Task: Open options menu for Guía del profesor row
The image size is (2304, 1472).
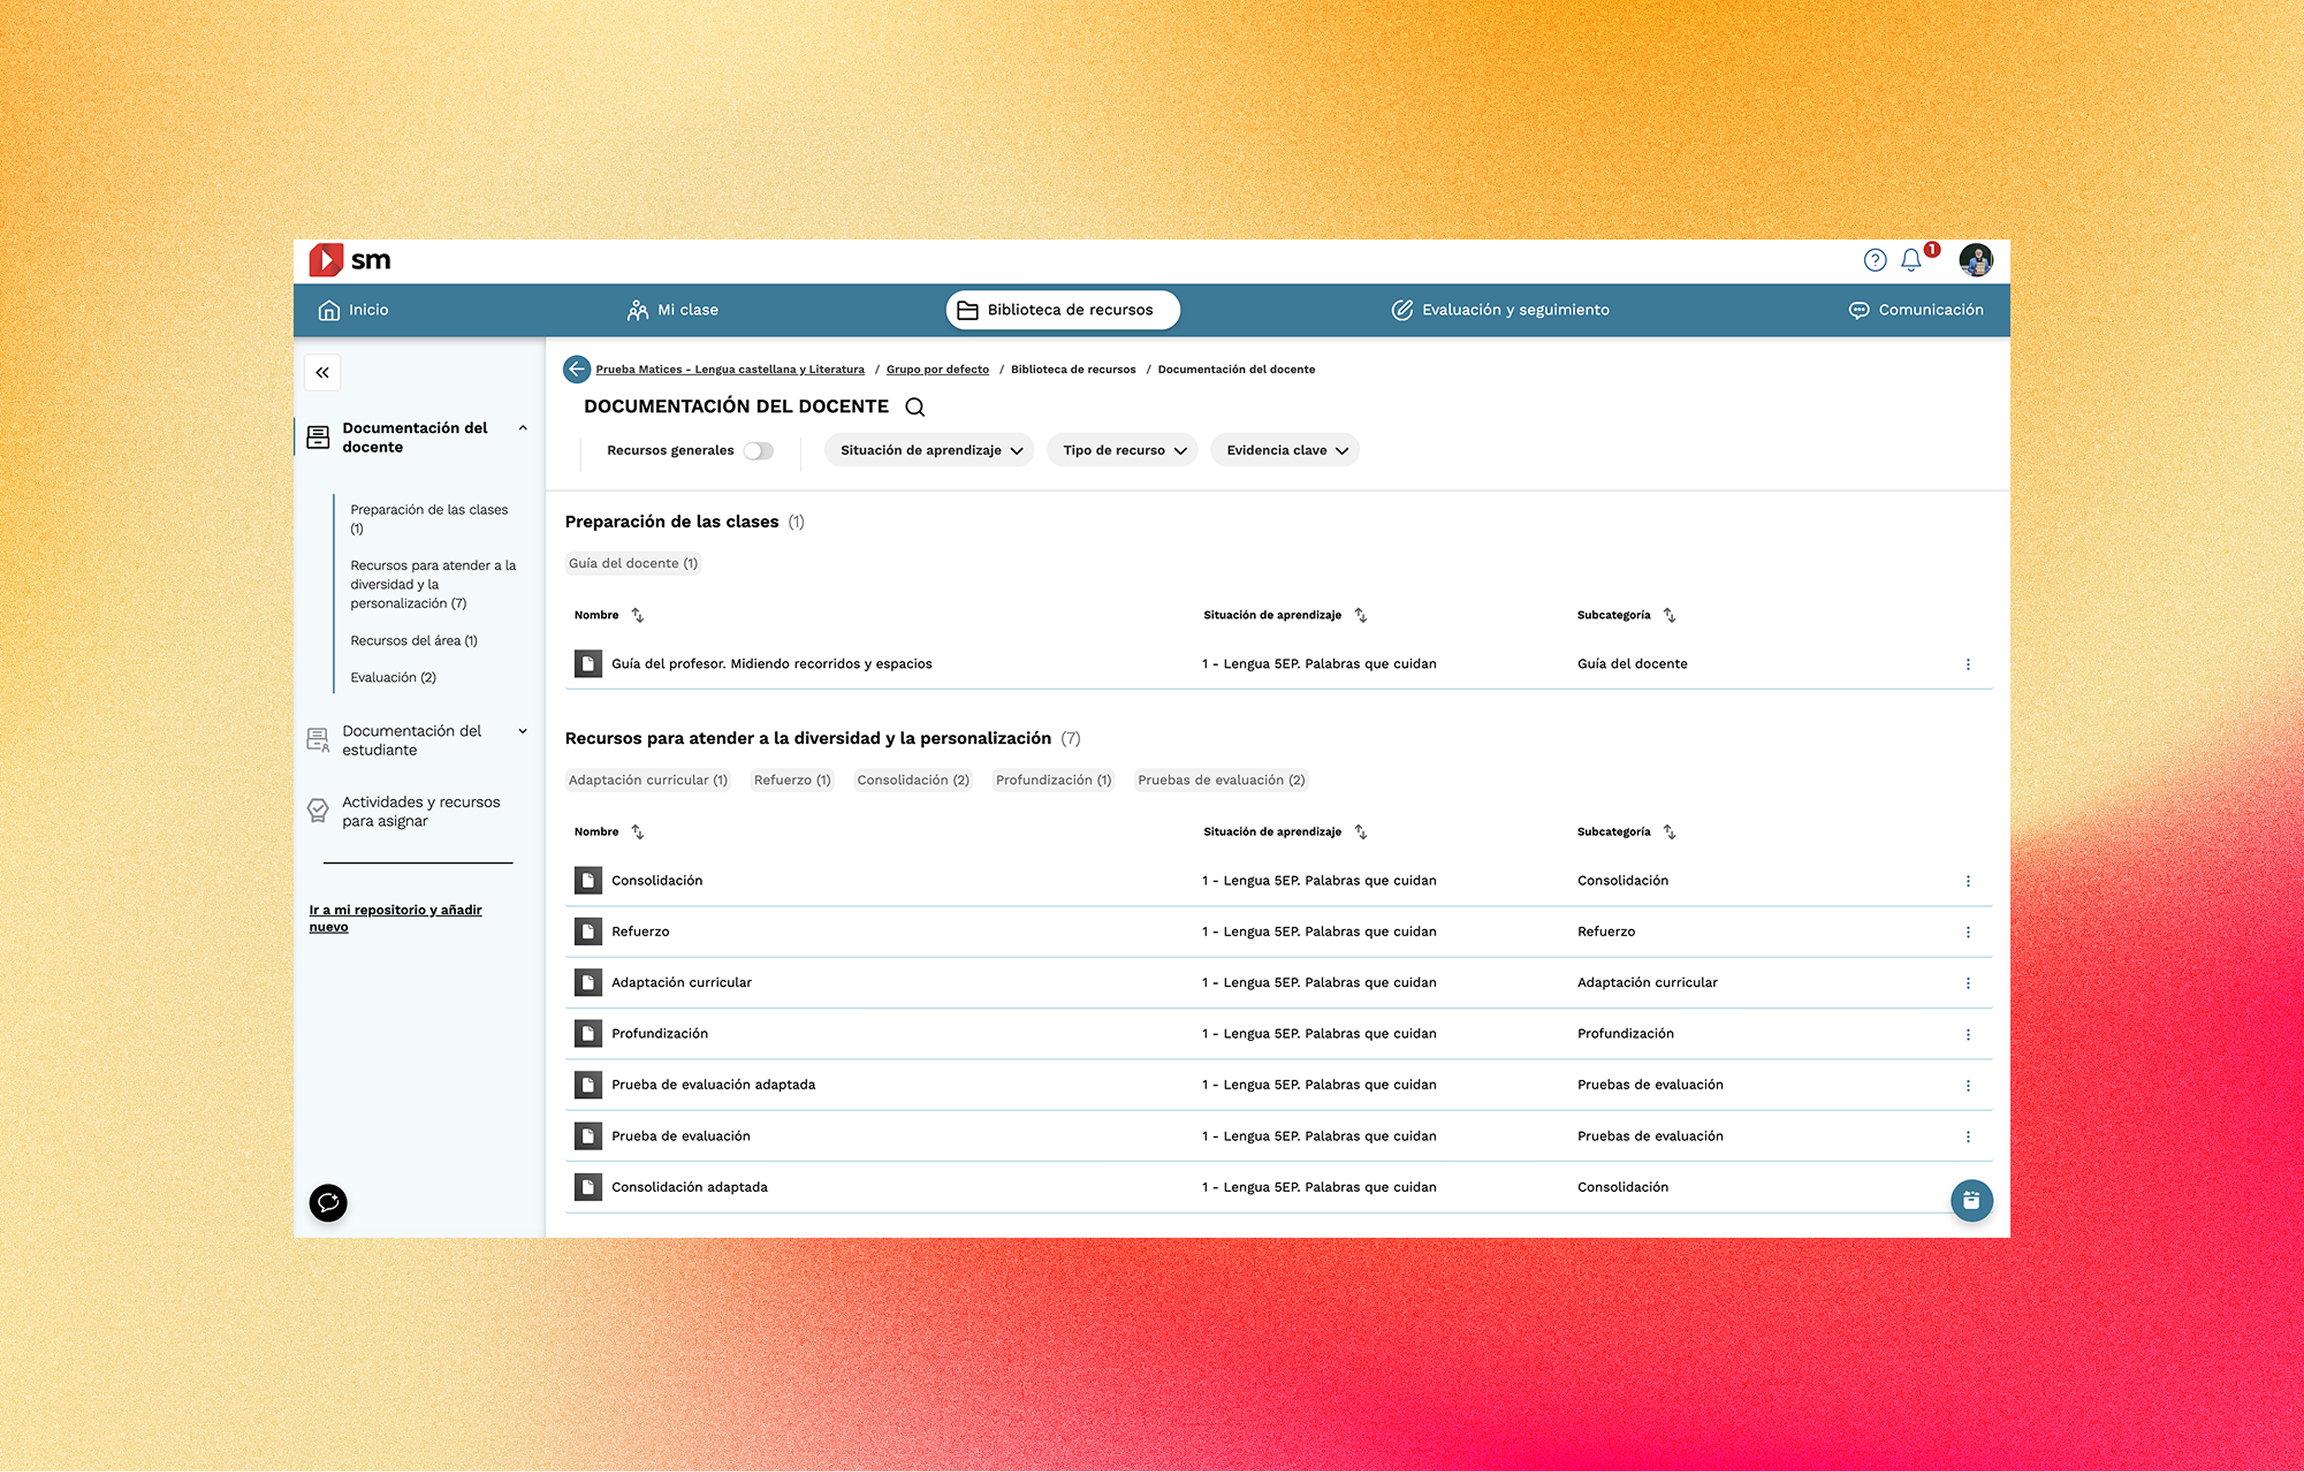Action: click(x=1968, y=663)
